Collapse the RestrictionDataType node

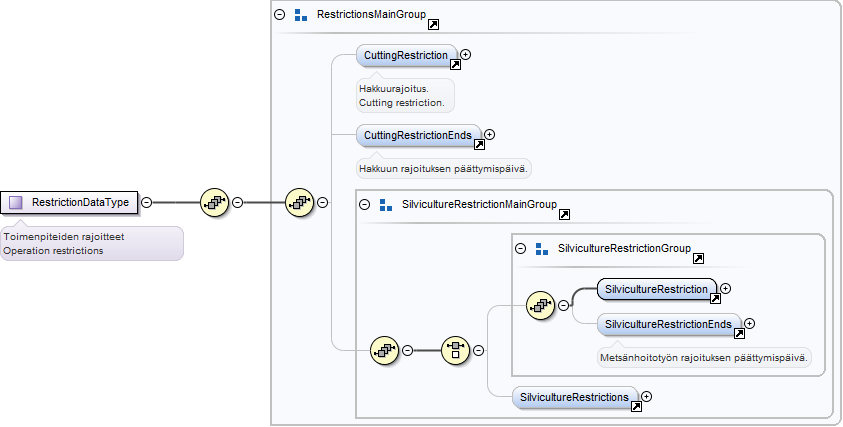pos(146,203)
